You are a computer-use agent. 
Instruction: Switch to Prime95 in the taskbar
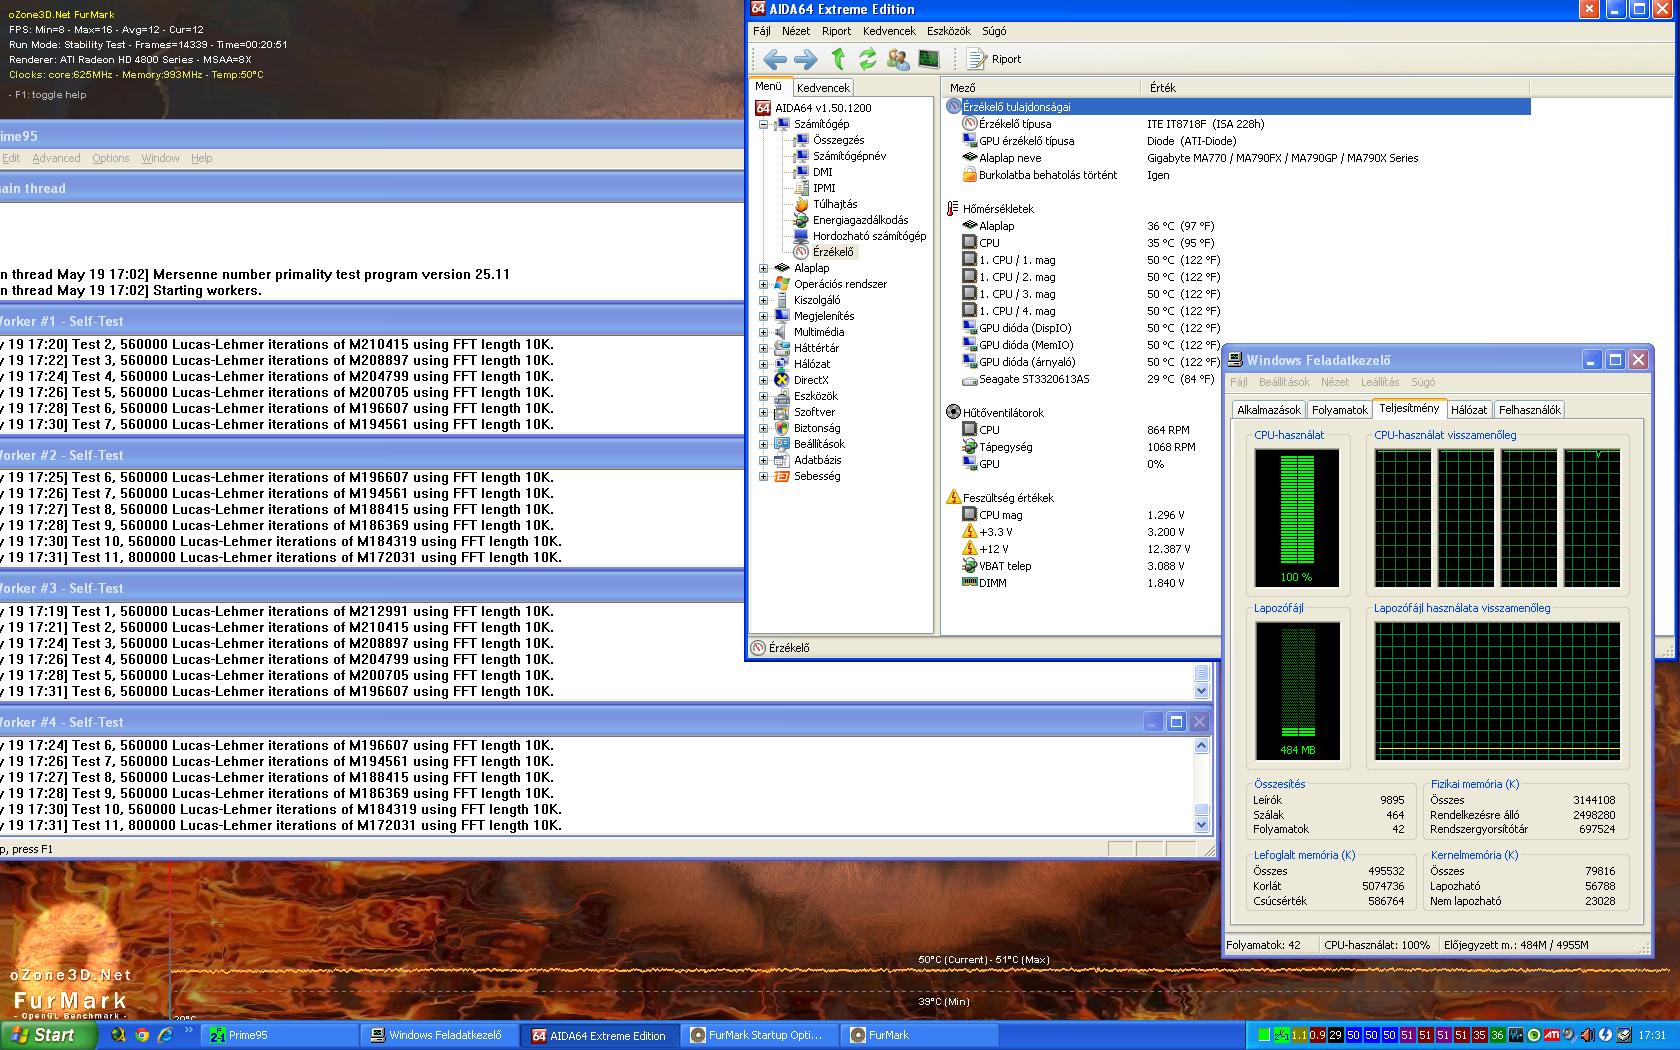(280, 1035)
